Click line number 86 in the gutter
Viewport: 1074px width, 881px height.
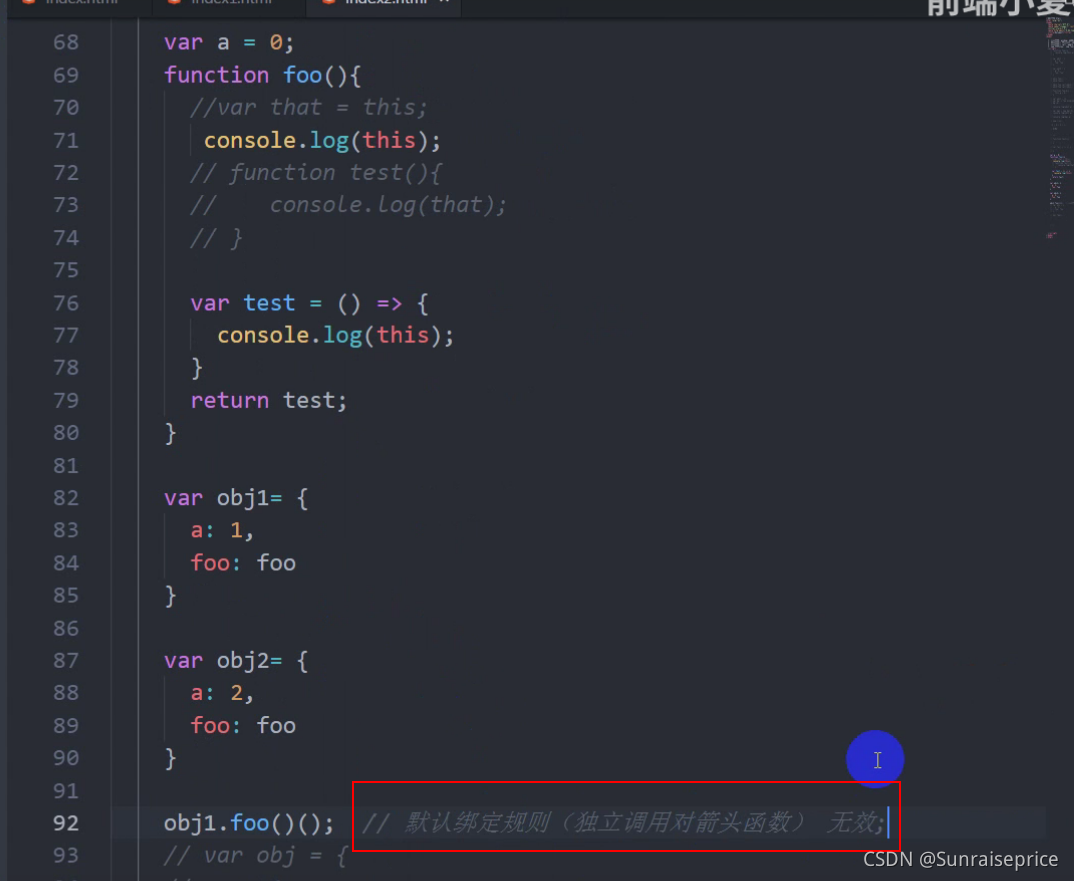coord(66,628)
